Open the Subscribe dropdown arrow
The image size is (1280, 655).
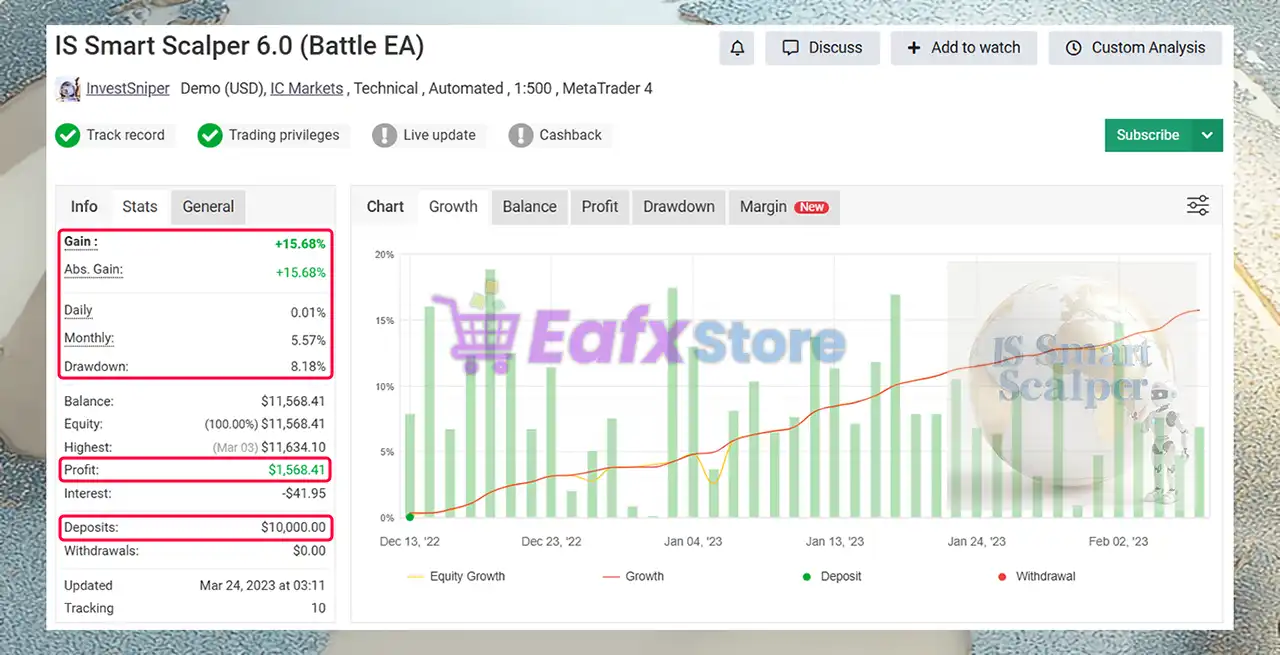point(1208,135)
